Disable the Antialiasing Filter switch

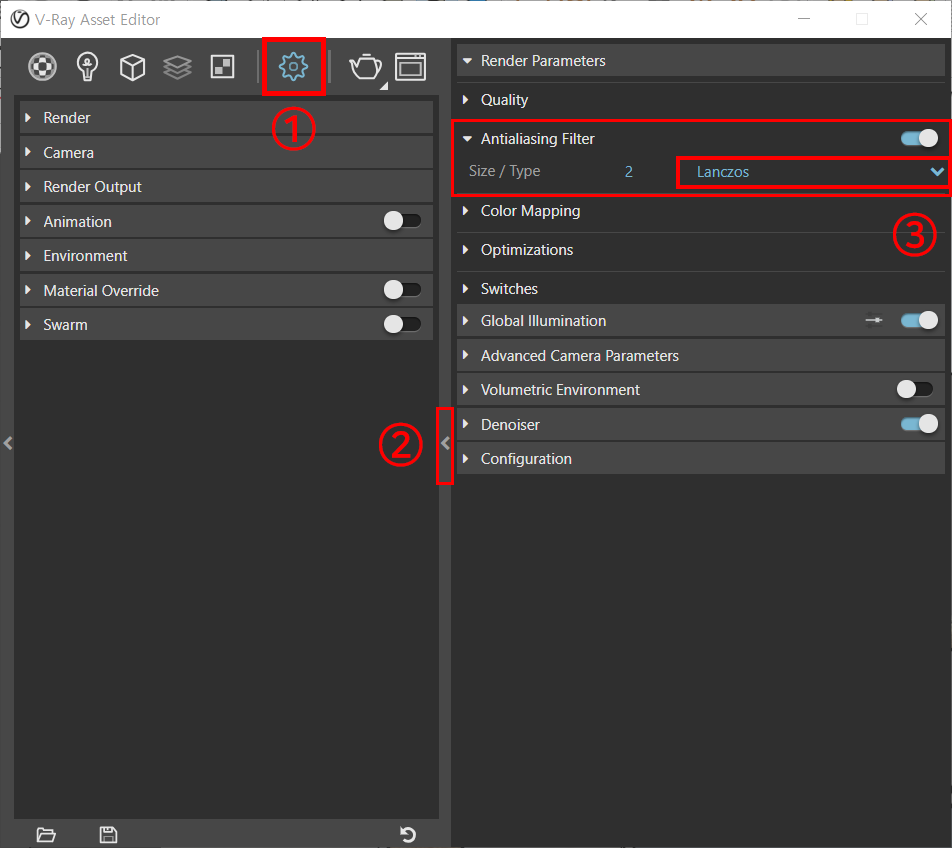[x=919, y=138]
